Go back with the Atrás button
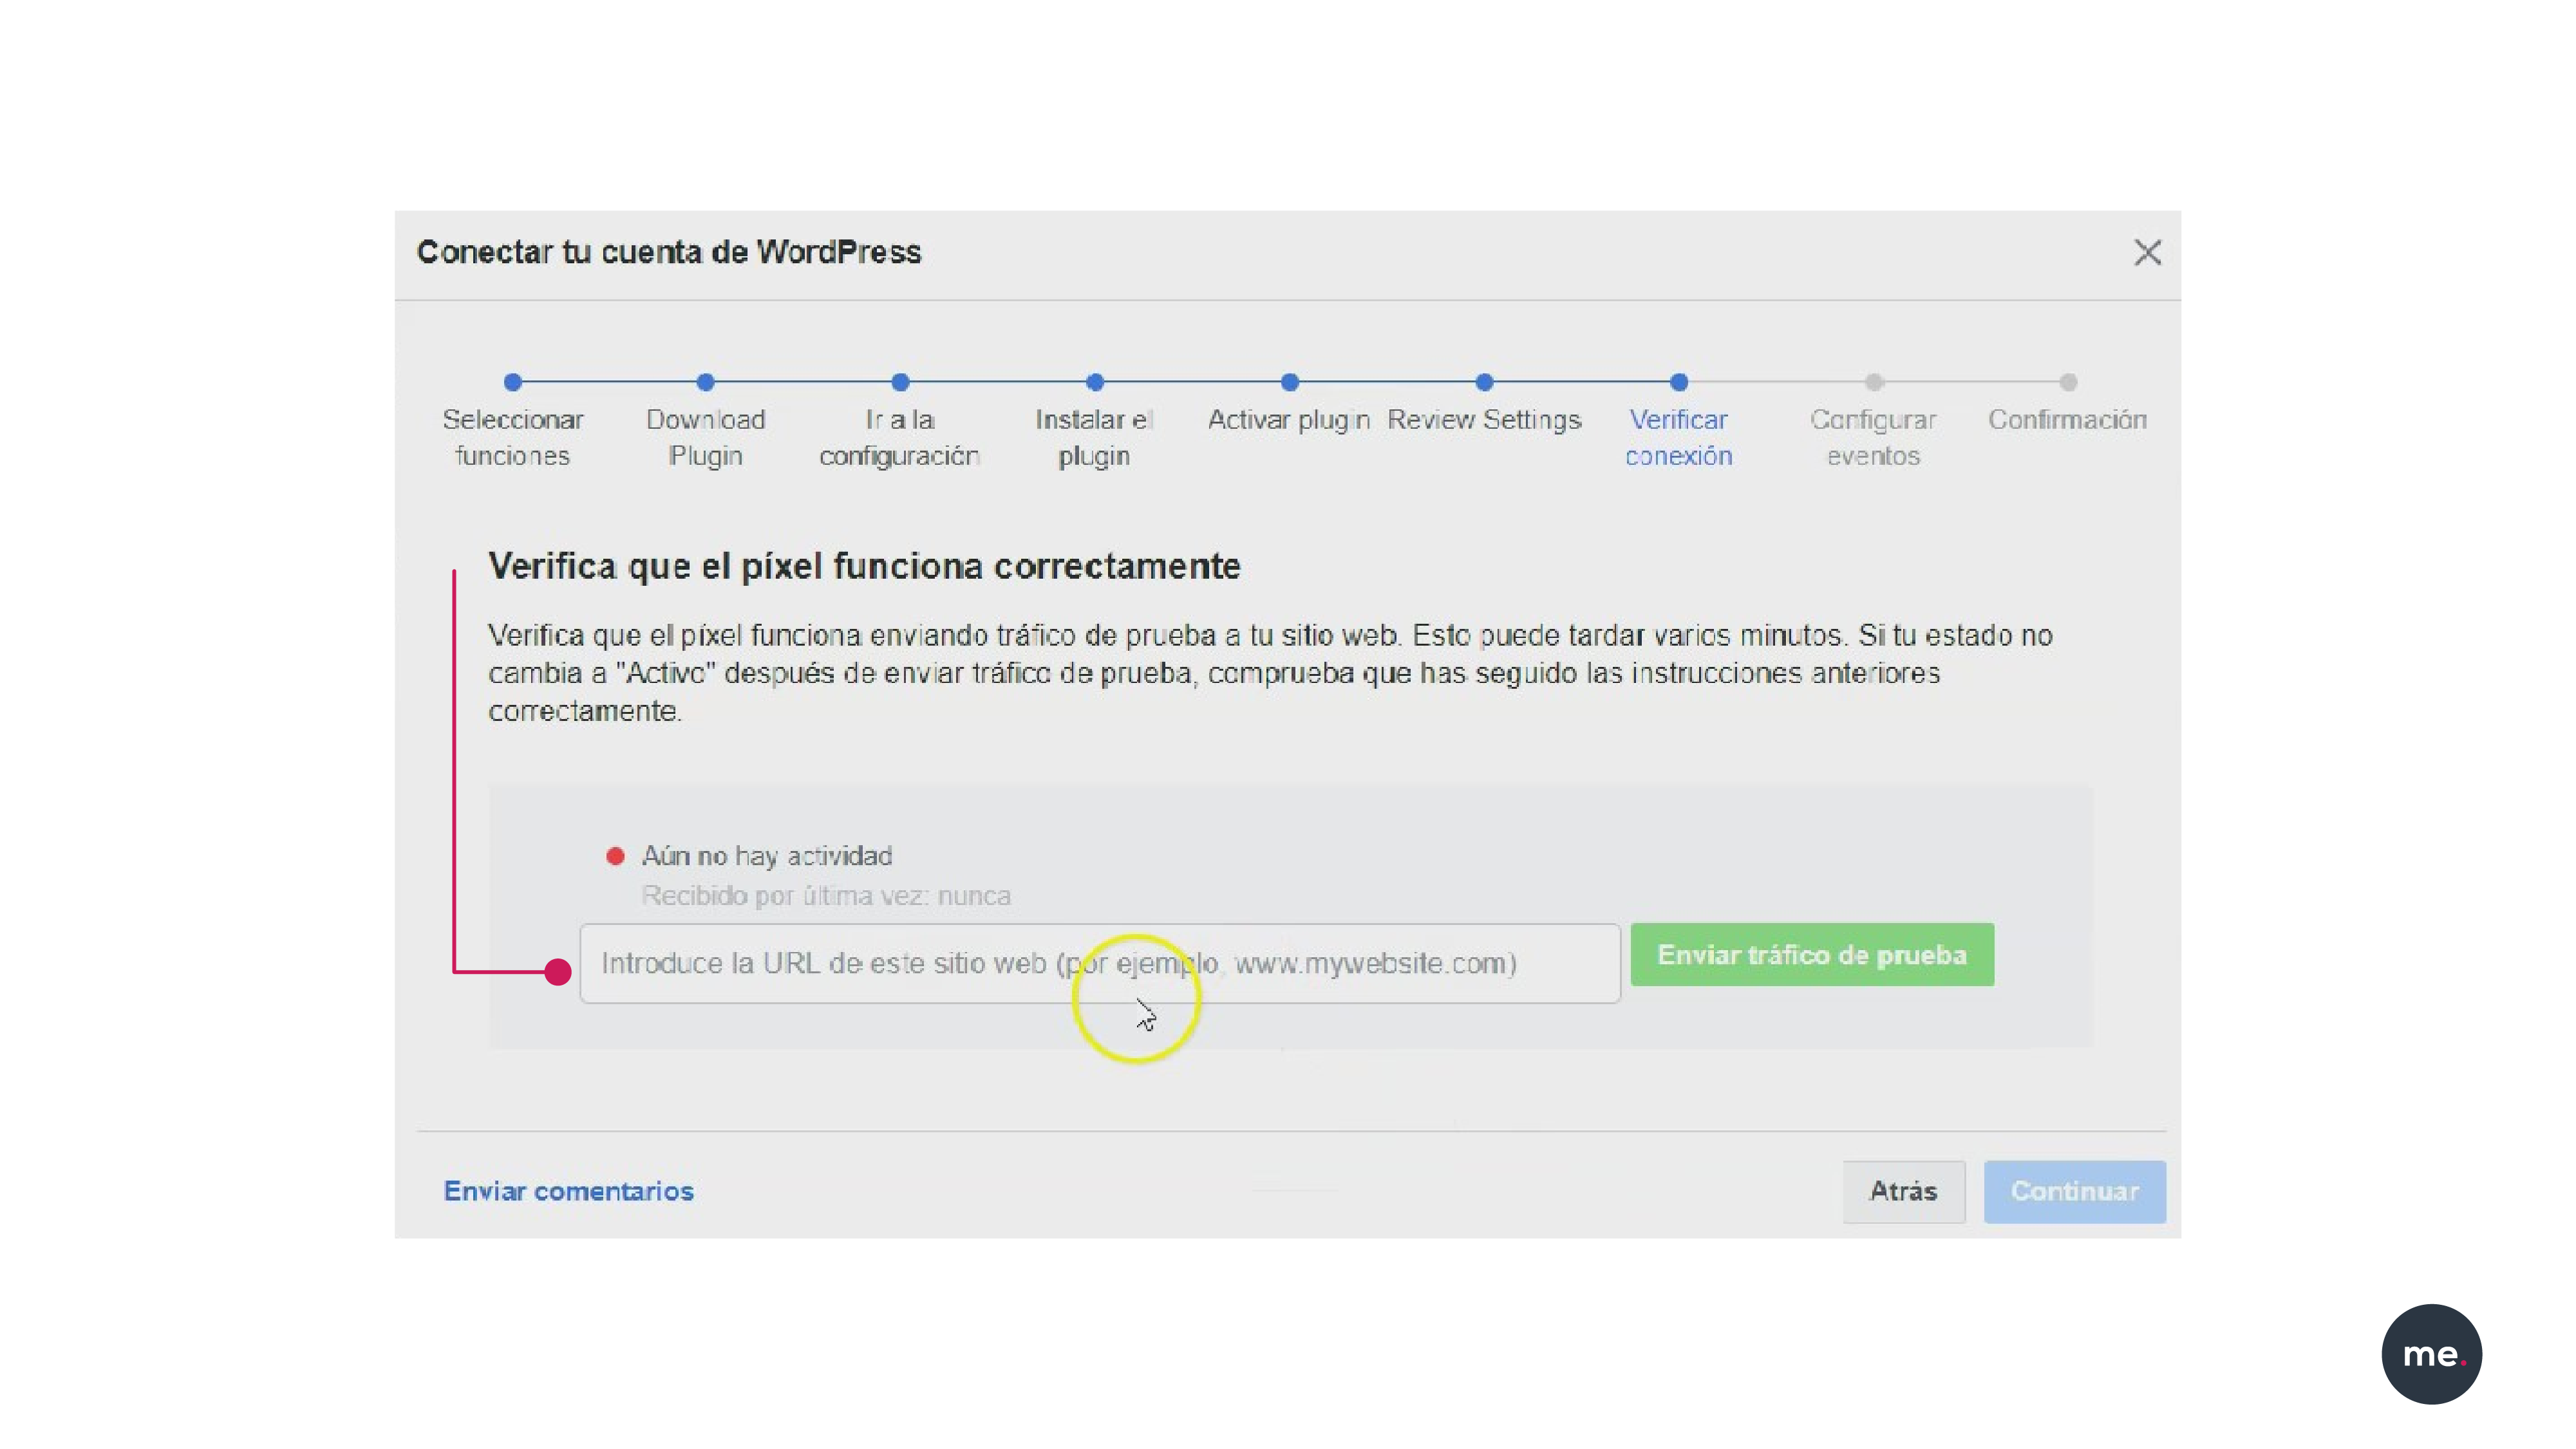This screenshot has height=1449, width=2576. pos(1904,1191)
